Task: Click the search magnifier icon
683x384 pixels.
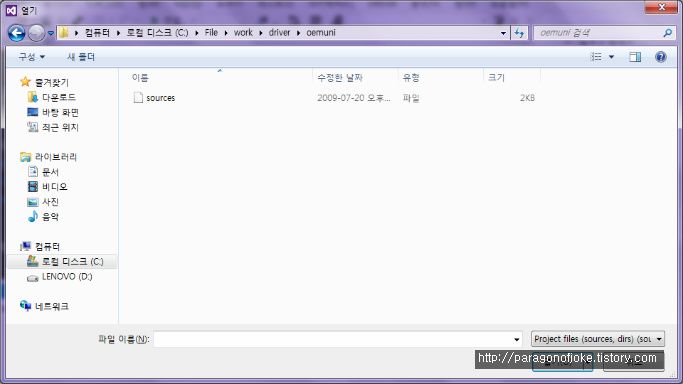Action: (667, 33)
